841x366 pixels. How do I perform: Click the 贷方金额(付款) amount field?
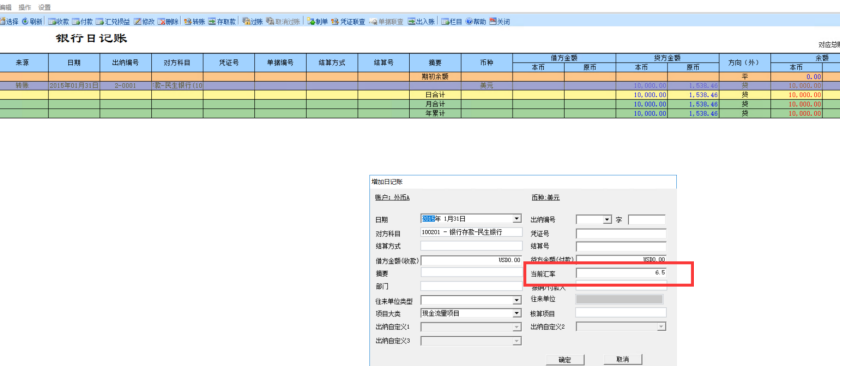(621, 260)
